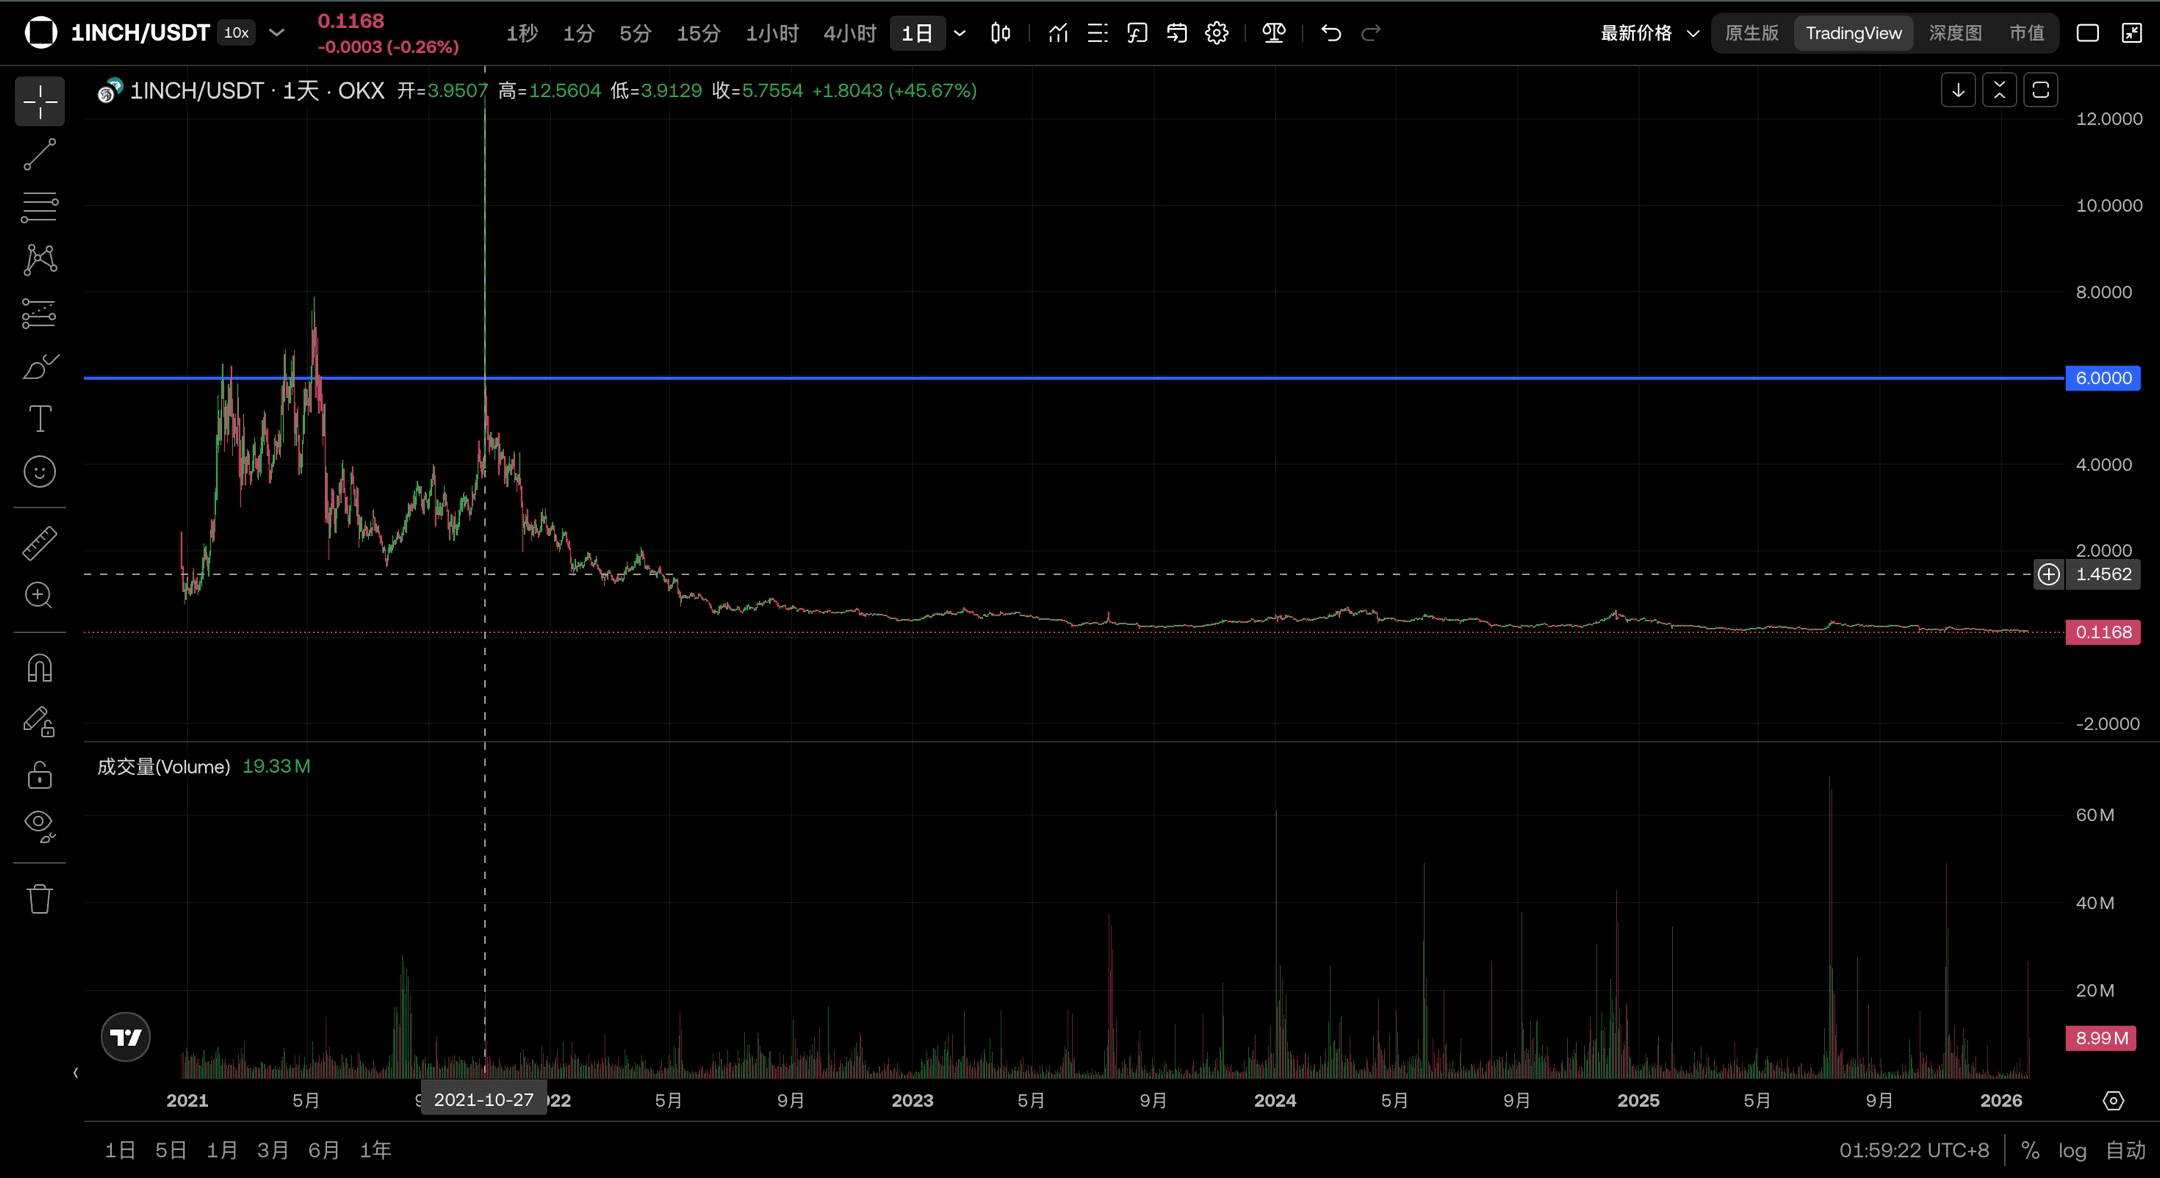Expand the 1INCH/USDT pair selector chevron
This screenshot has height=1178, width=2160.
pyautogui.click(x=277, y=33)
